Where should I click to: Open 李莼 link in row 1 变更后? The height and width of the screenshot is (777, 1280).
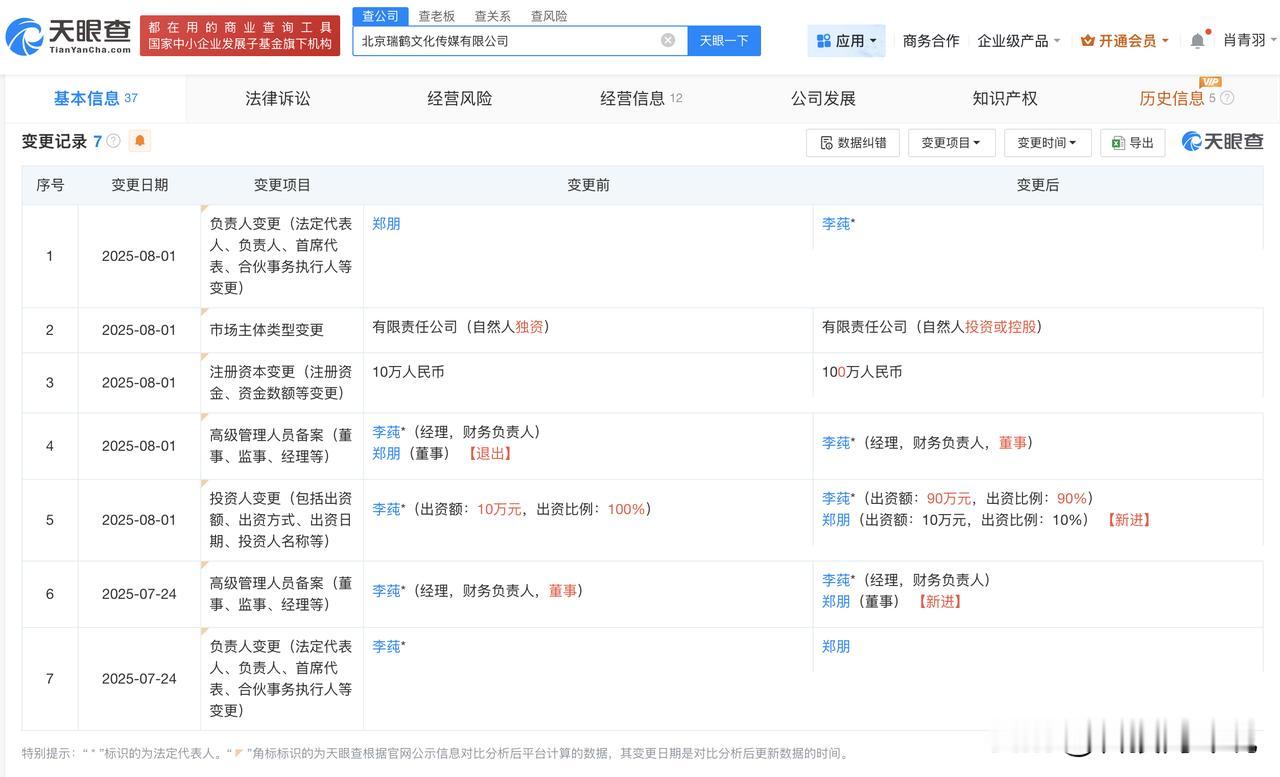click(x=836, y=224)
